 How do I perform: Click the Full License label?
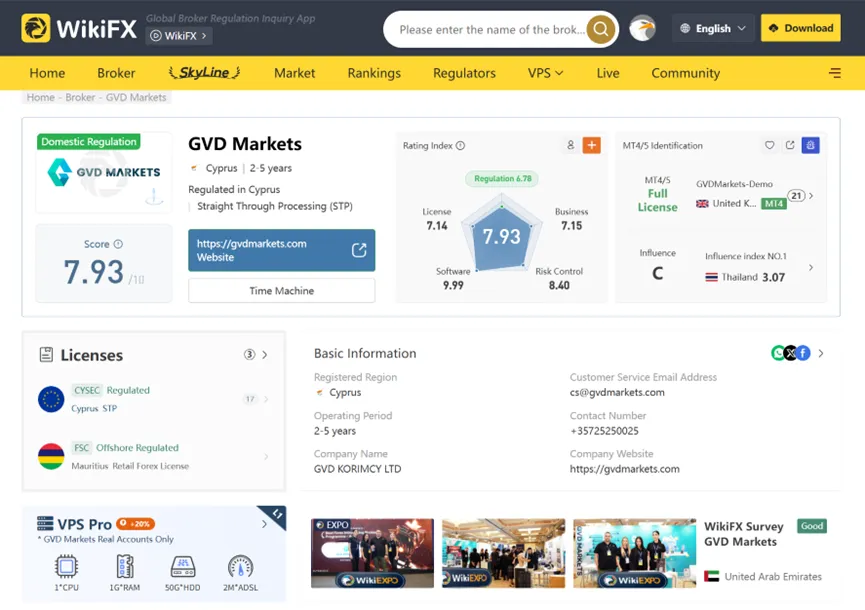pos(657,200)
